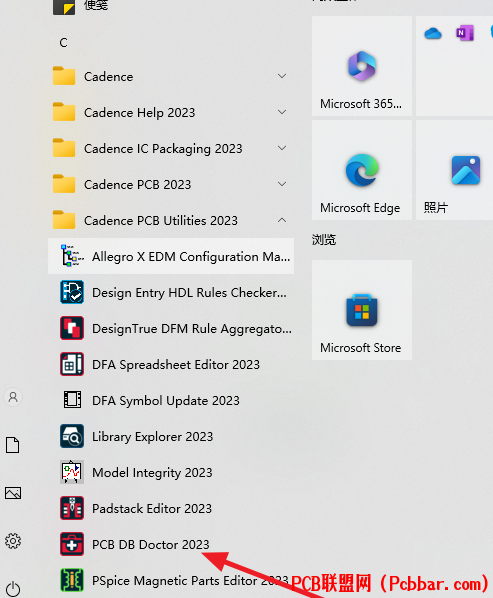Launch Allegro X EDM Configuration Manager icon
493x598 pixels.
(72, 256)
